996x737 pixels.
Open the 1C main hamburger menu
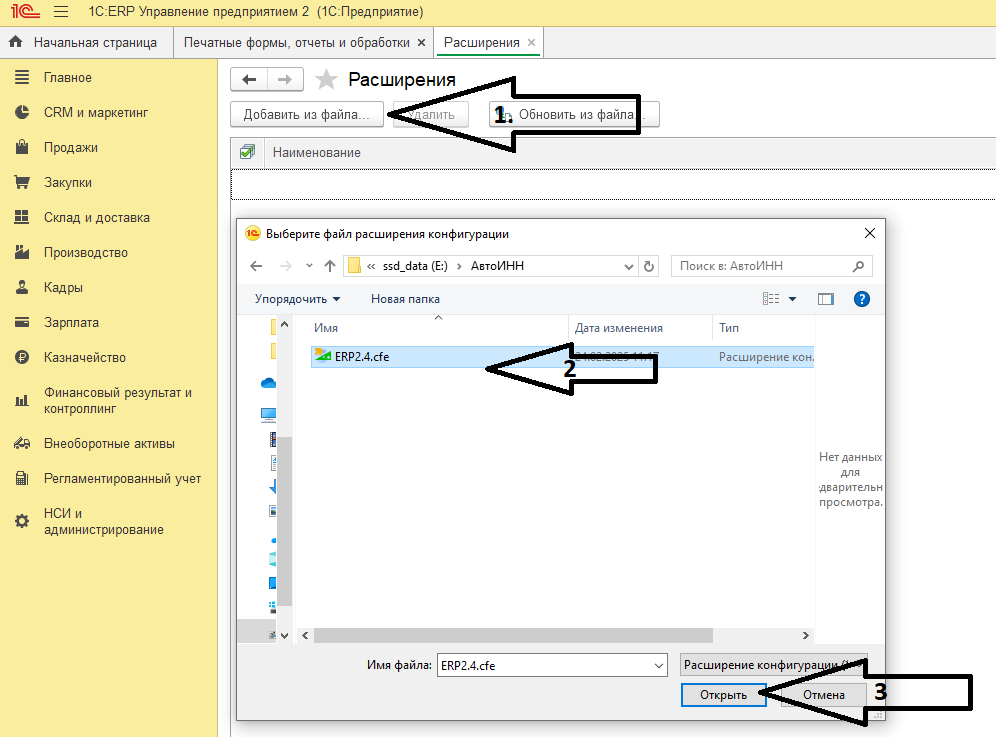pyautogui.click(x=61, y=11)
